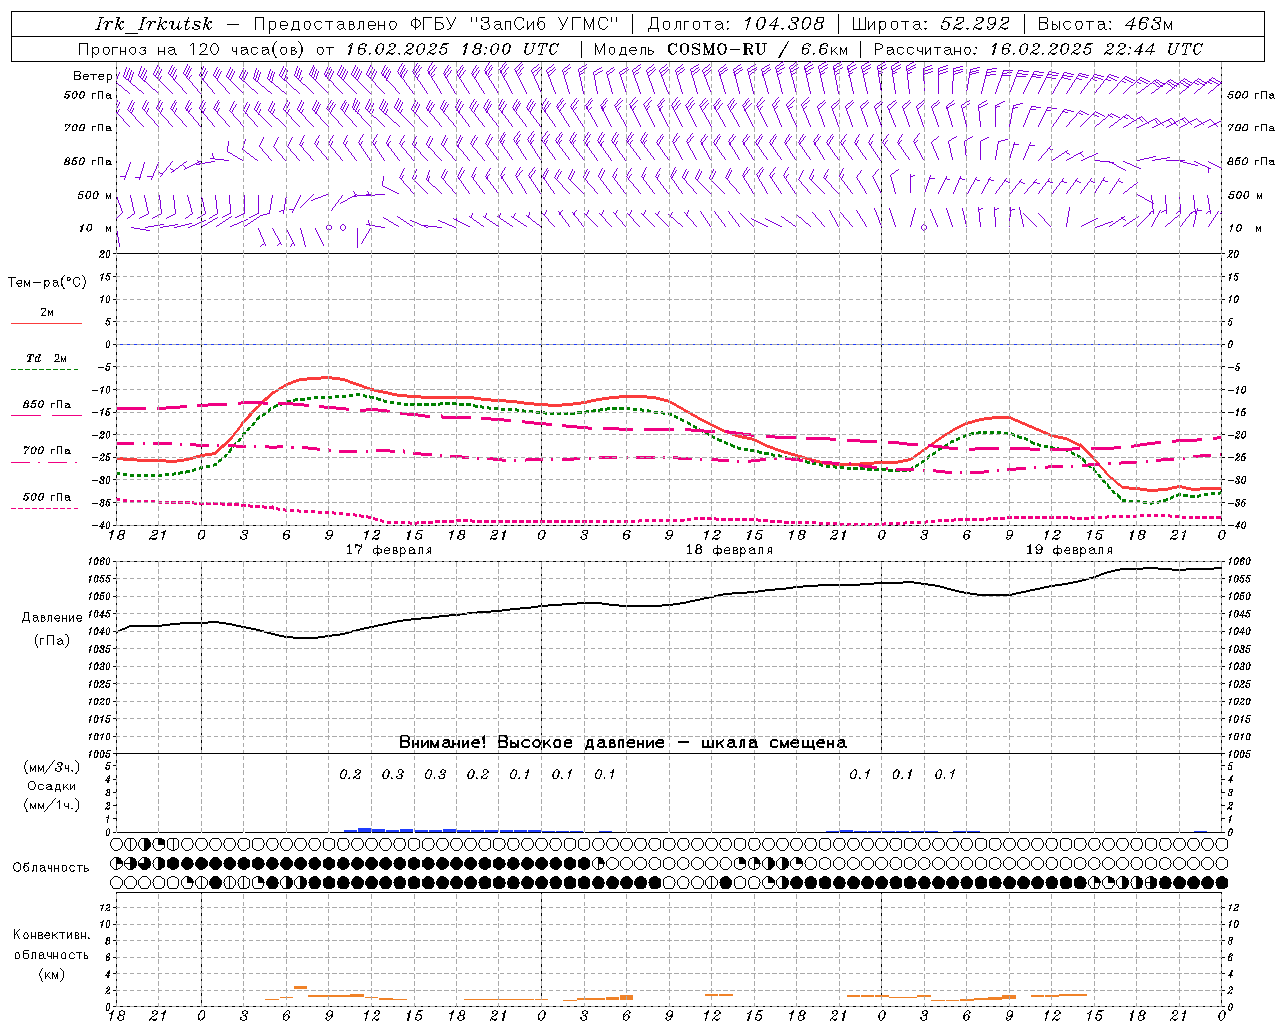The image size is (1280, 1024).
Task: Click the Высота: 463м value
Action: click(x=1105, y=24)
